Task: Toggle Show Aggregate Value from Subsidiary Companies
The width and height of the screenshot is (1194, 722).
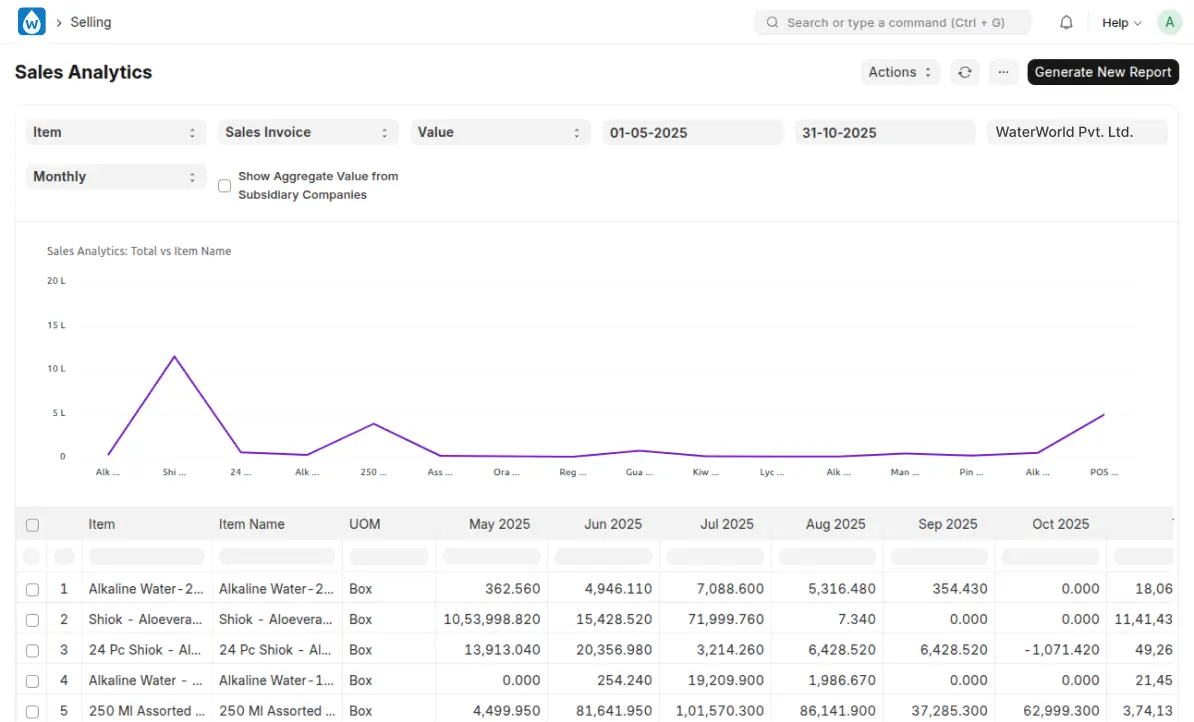Action: [x=225, y=186]
